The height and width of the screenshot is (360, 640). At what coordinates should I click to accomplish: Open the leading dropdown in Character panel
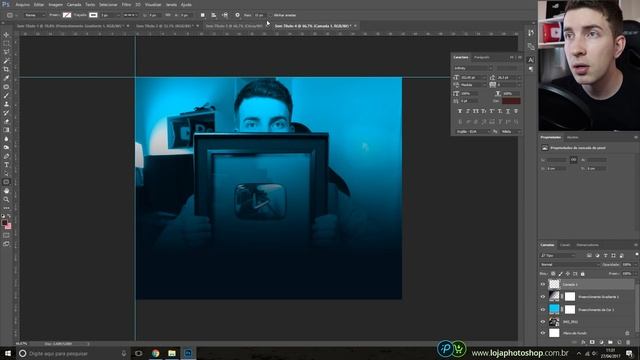click(519, 78)
